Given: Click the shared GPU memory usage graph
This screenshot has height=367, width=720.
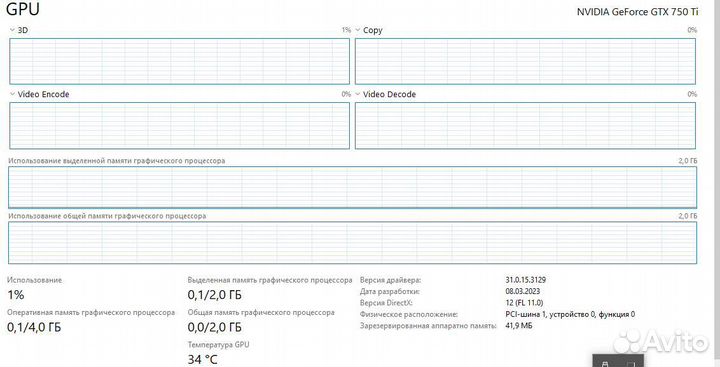Looking at the screenshot, I should coord(352,243).
